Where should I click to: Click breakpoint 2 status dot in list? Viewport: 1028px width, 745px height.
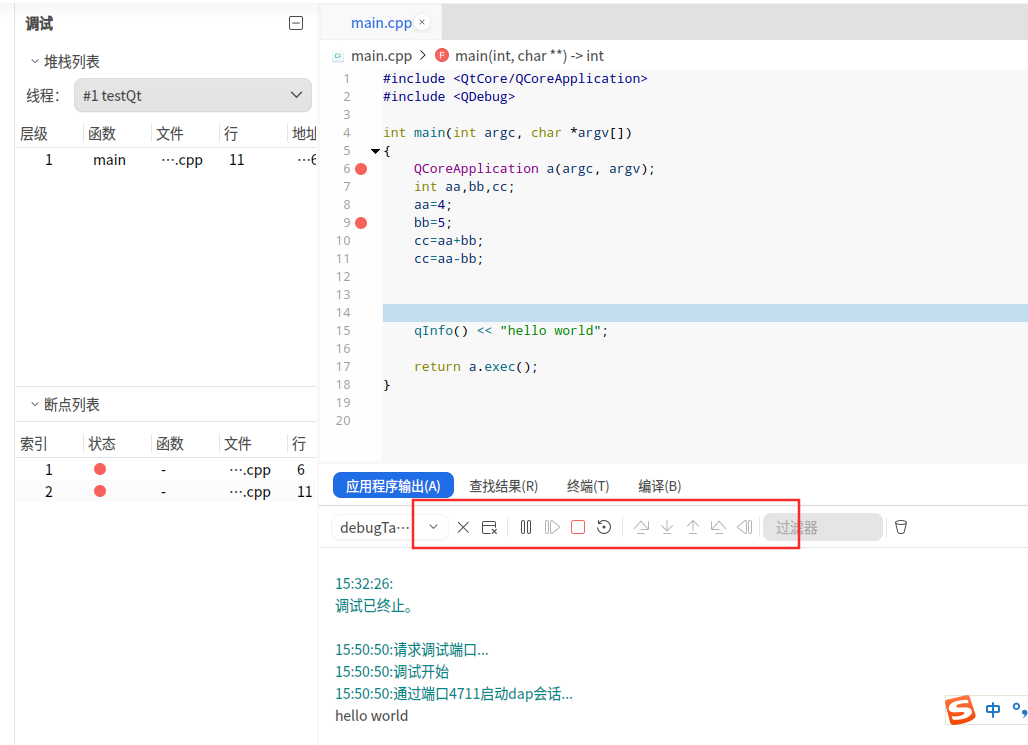click(100, 491)
